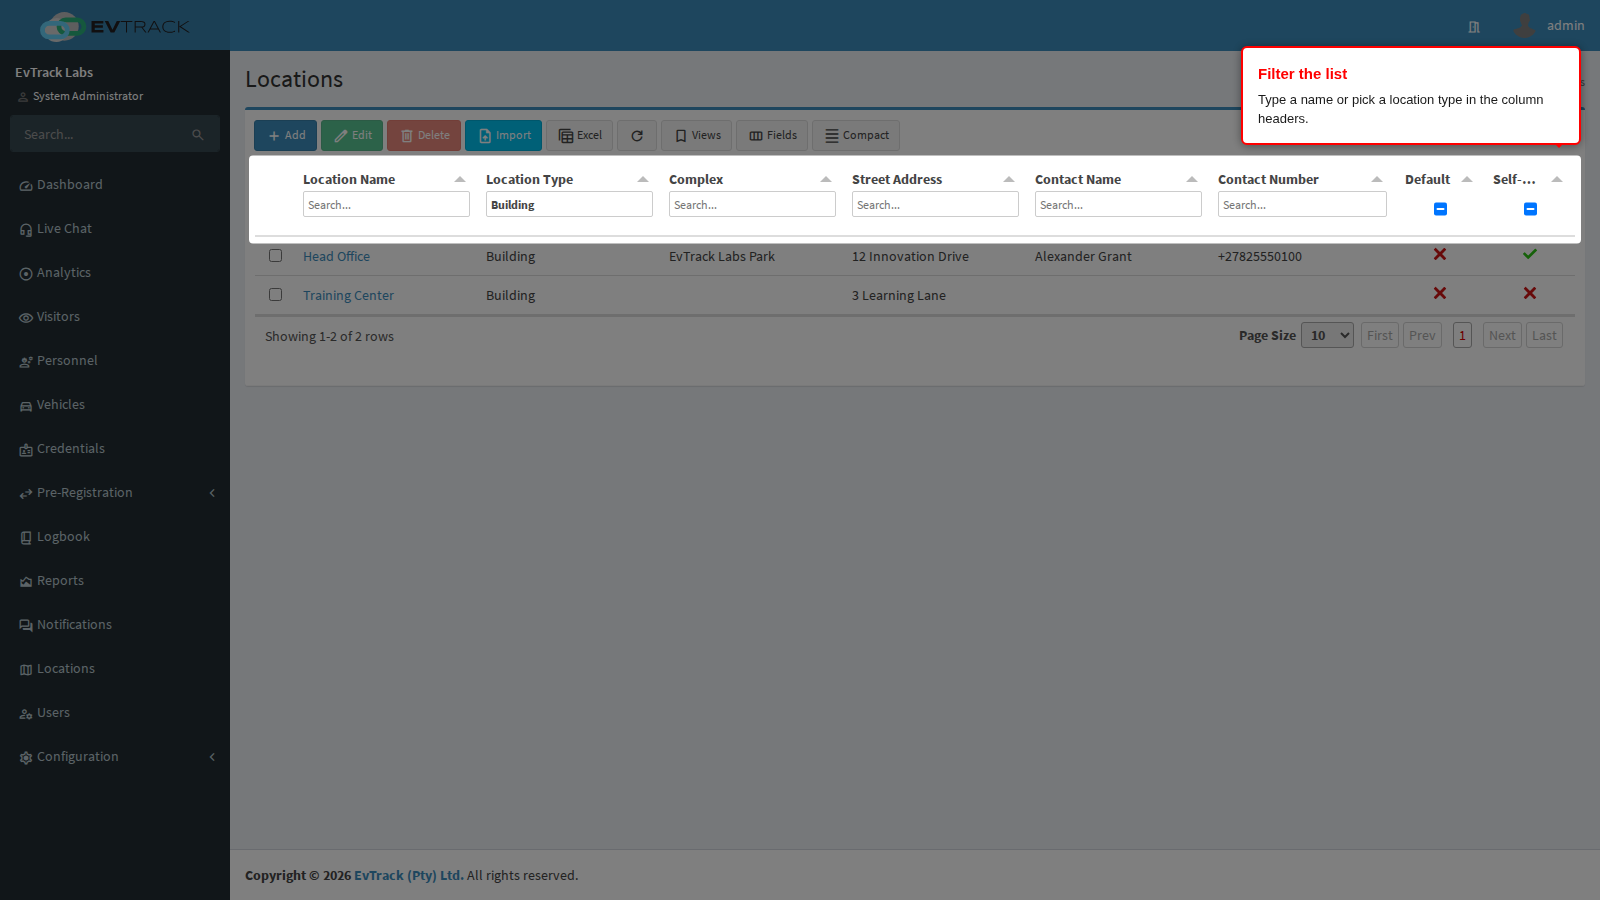Sort by Complex column arrow
Image resolution: width=1600 pixels, height=900 pixels.
click(x=826, y=180)
